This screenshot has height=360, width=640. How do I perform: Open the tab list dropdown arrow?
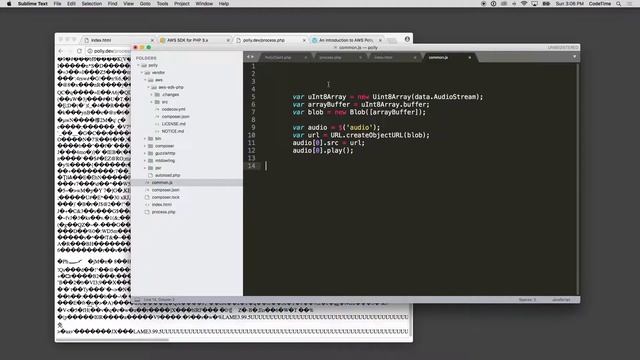coord(574,57)
